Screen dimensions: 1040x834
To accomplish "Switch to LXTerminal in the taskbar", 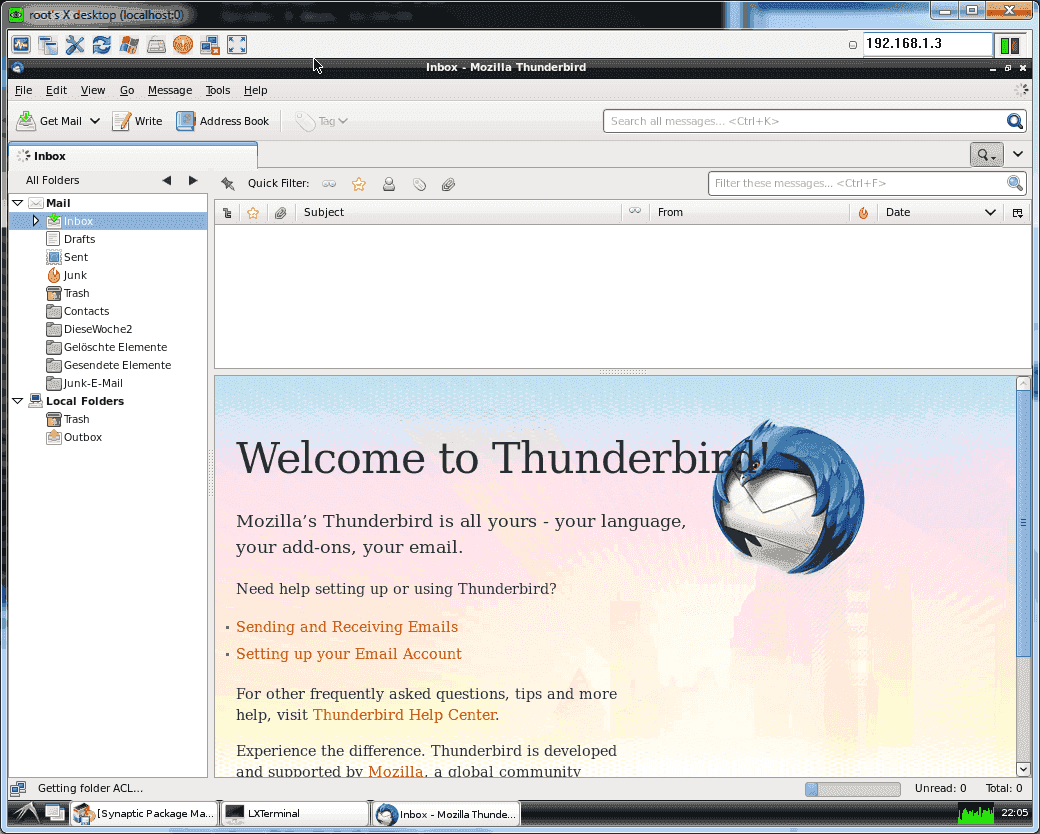I will click(294, 813).
